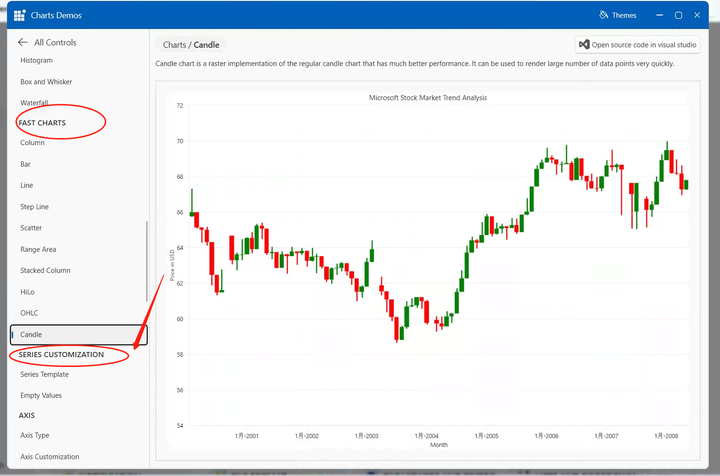Click the FAST CHARTS section header

point(42,123)
